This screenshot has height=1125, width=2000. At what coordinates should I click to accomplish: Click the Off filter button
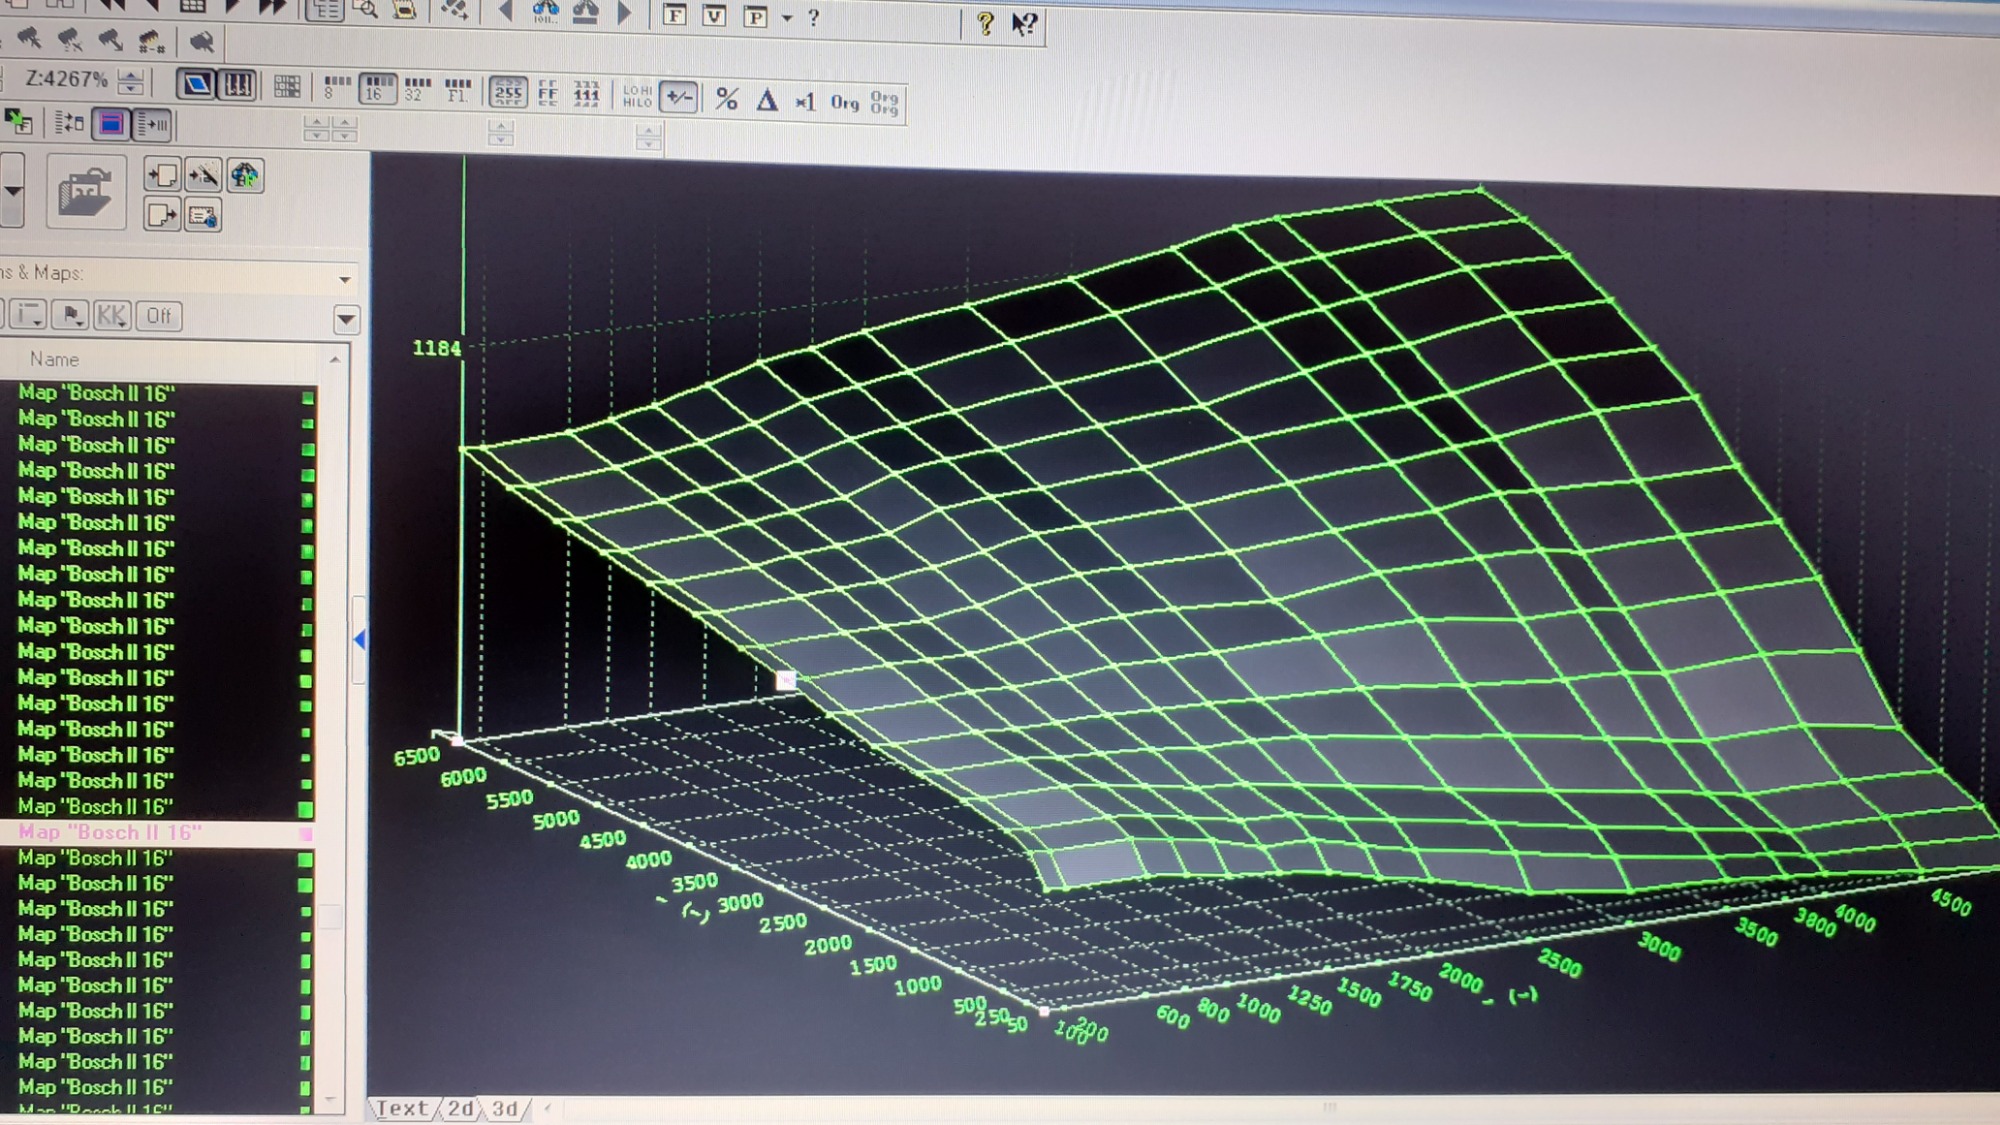158,316
